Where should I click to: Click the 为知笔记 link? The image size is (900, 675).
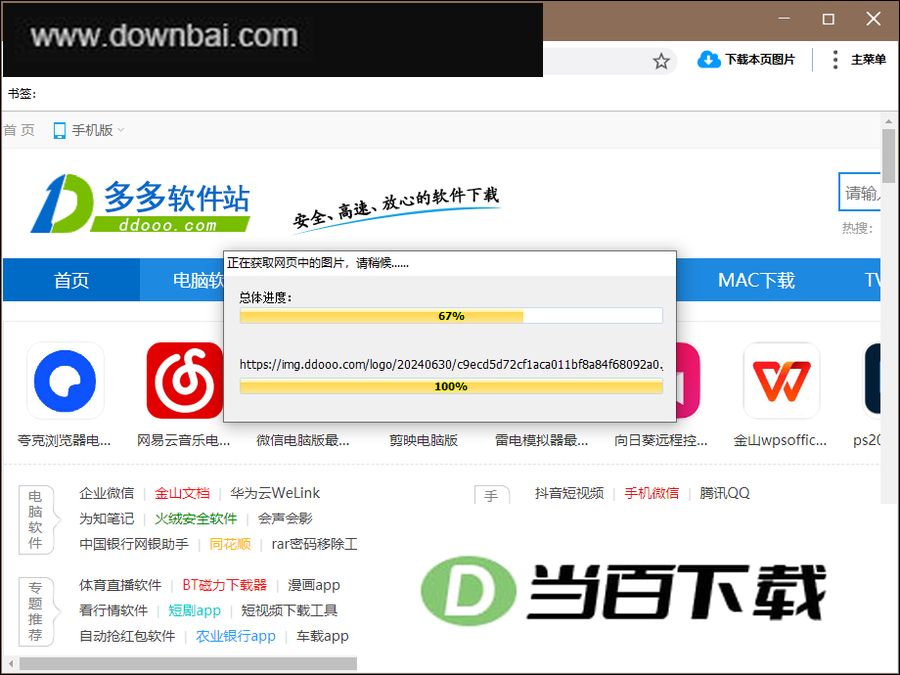tap(106, 518)
